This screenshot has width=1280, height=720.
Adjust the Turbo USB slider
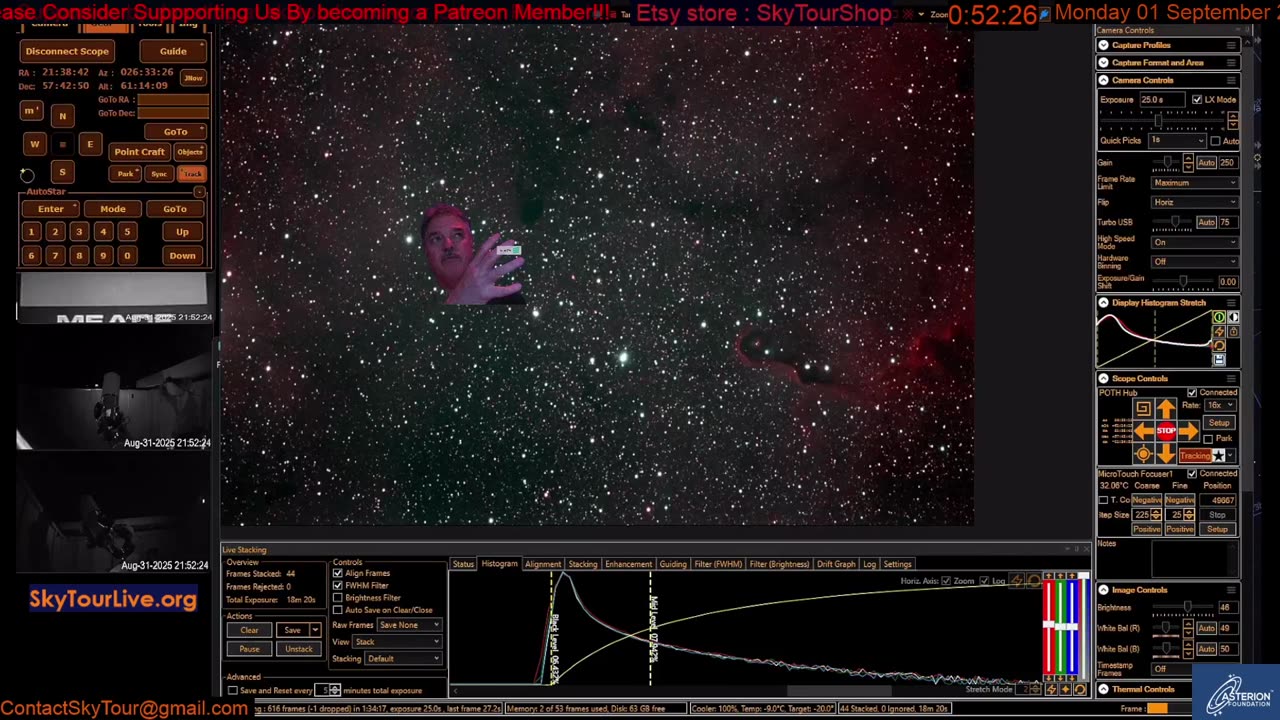(x=1172, y=222)
